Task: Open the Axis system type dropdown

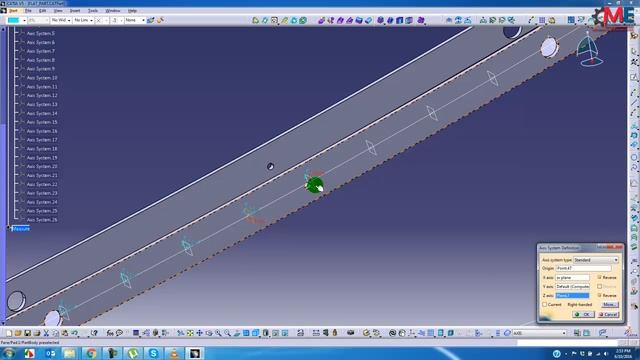Action: (x=596, y=260)
